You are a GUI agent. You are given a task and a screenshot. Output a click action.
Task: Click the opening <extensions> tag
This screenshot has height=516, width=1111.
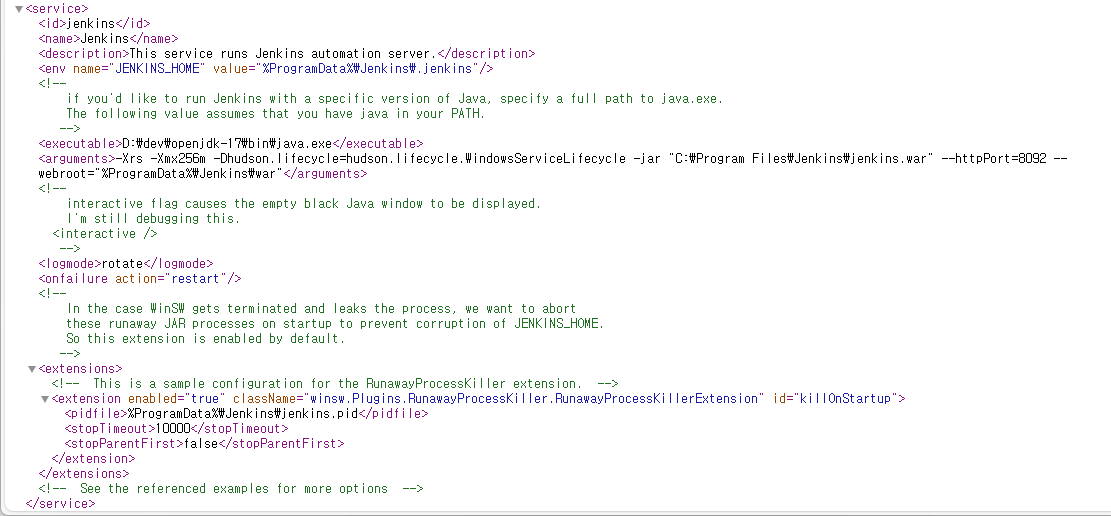pyautogui.click(x=81, y=369)
